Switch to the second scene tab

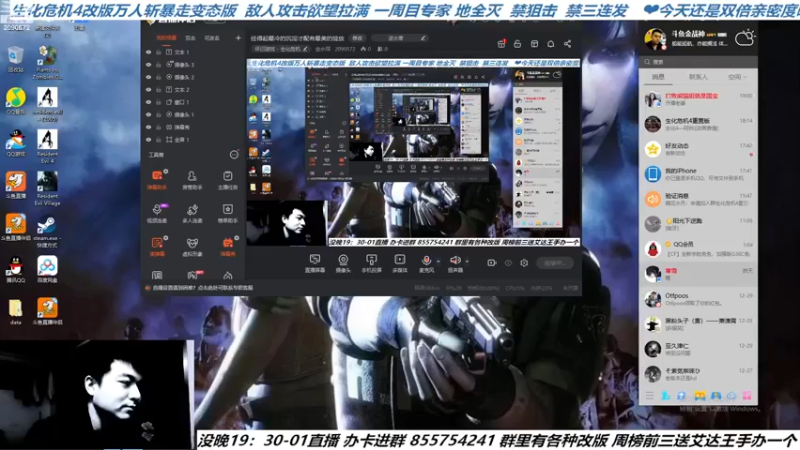tap(190, 38)
